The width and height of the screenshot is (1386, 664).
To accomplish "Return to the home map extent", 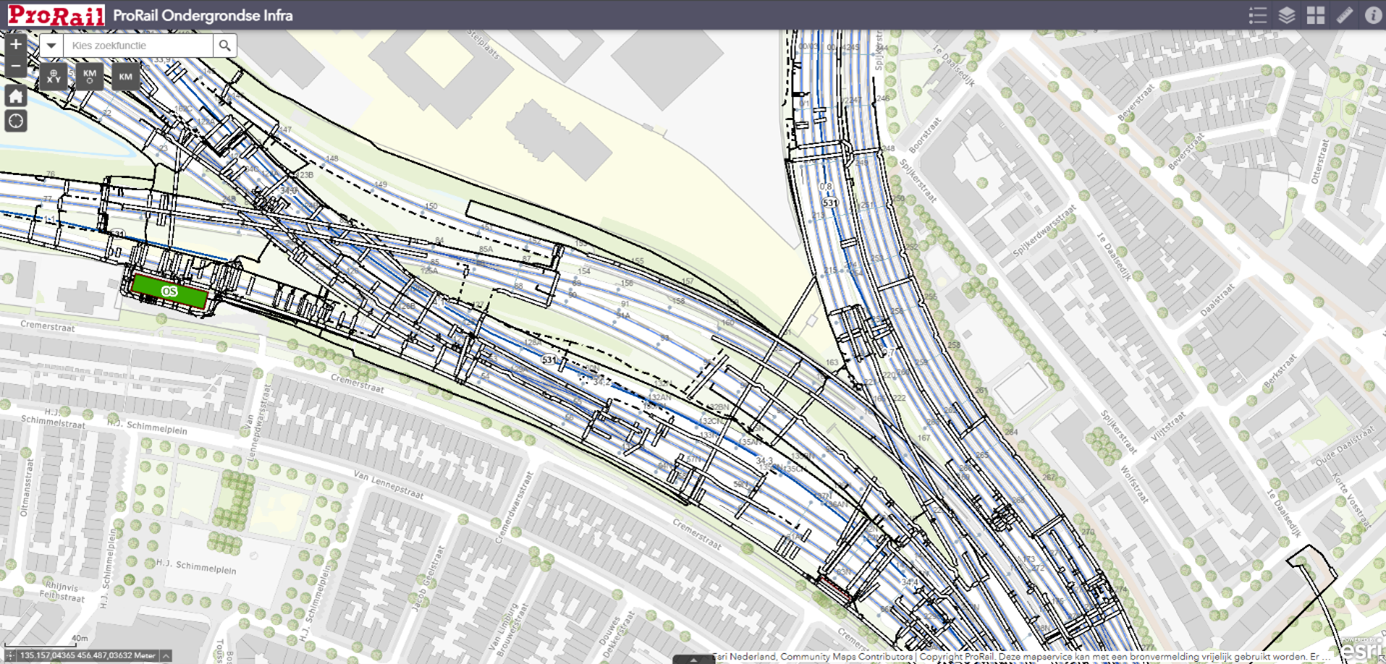I will [15, 95].
